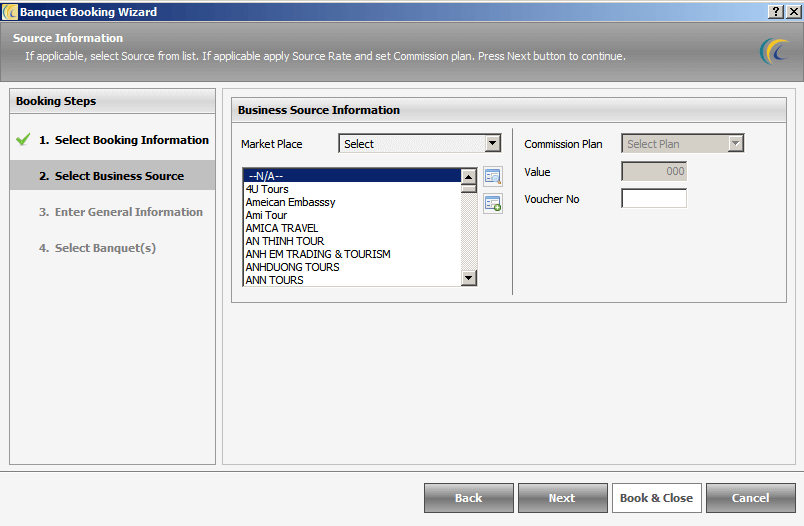
Task: Click the add new business source icon
Action: pyautogui.click(x=492, y=204)
